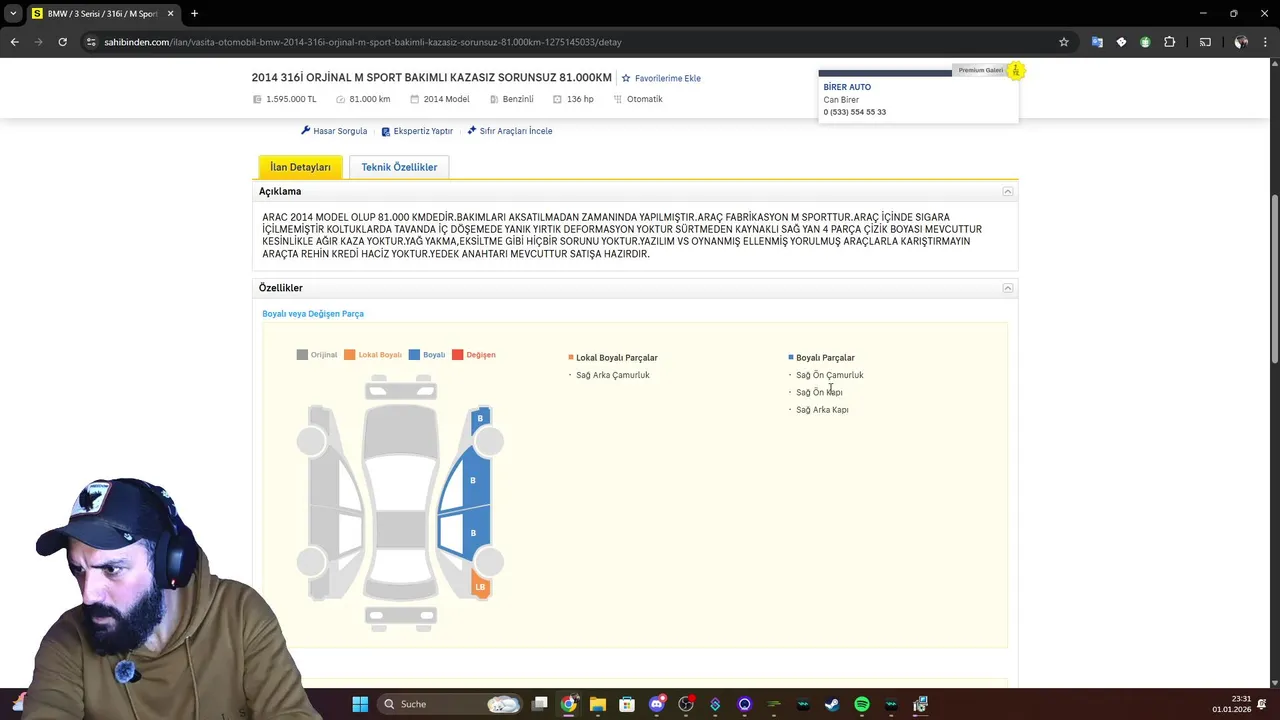Screen dimensions: 1280x720
Task: Open Spotify from the taskbar
Action: pos(862,704)
